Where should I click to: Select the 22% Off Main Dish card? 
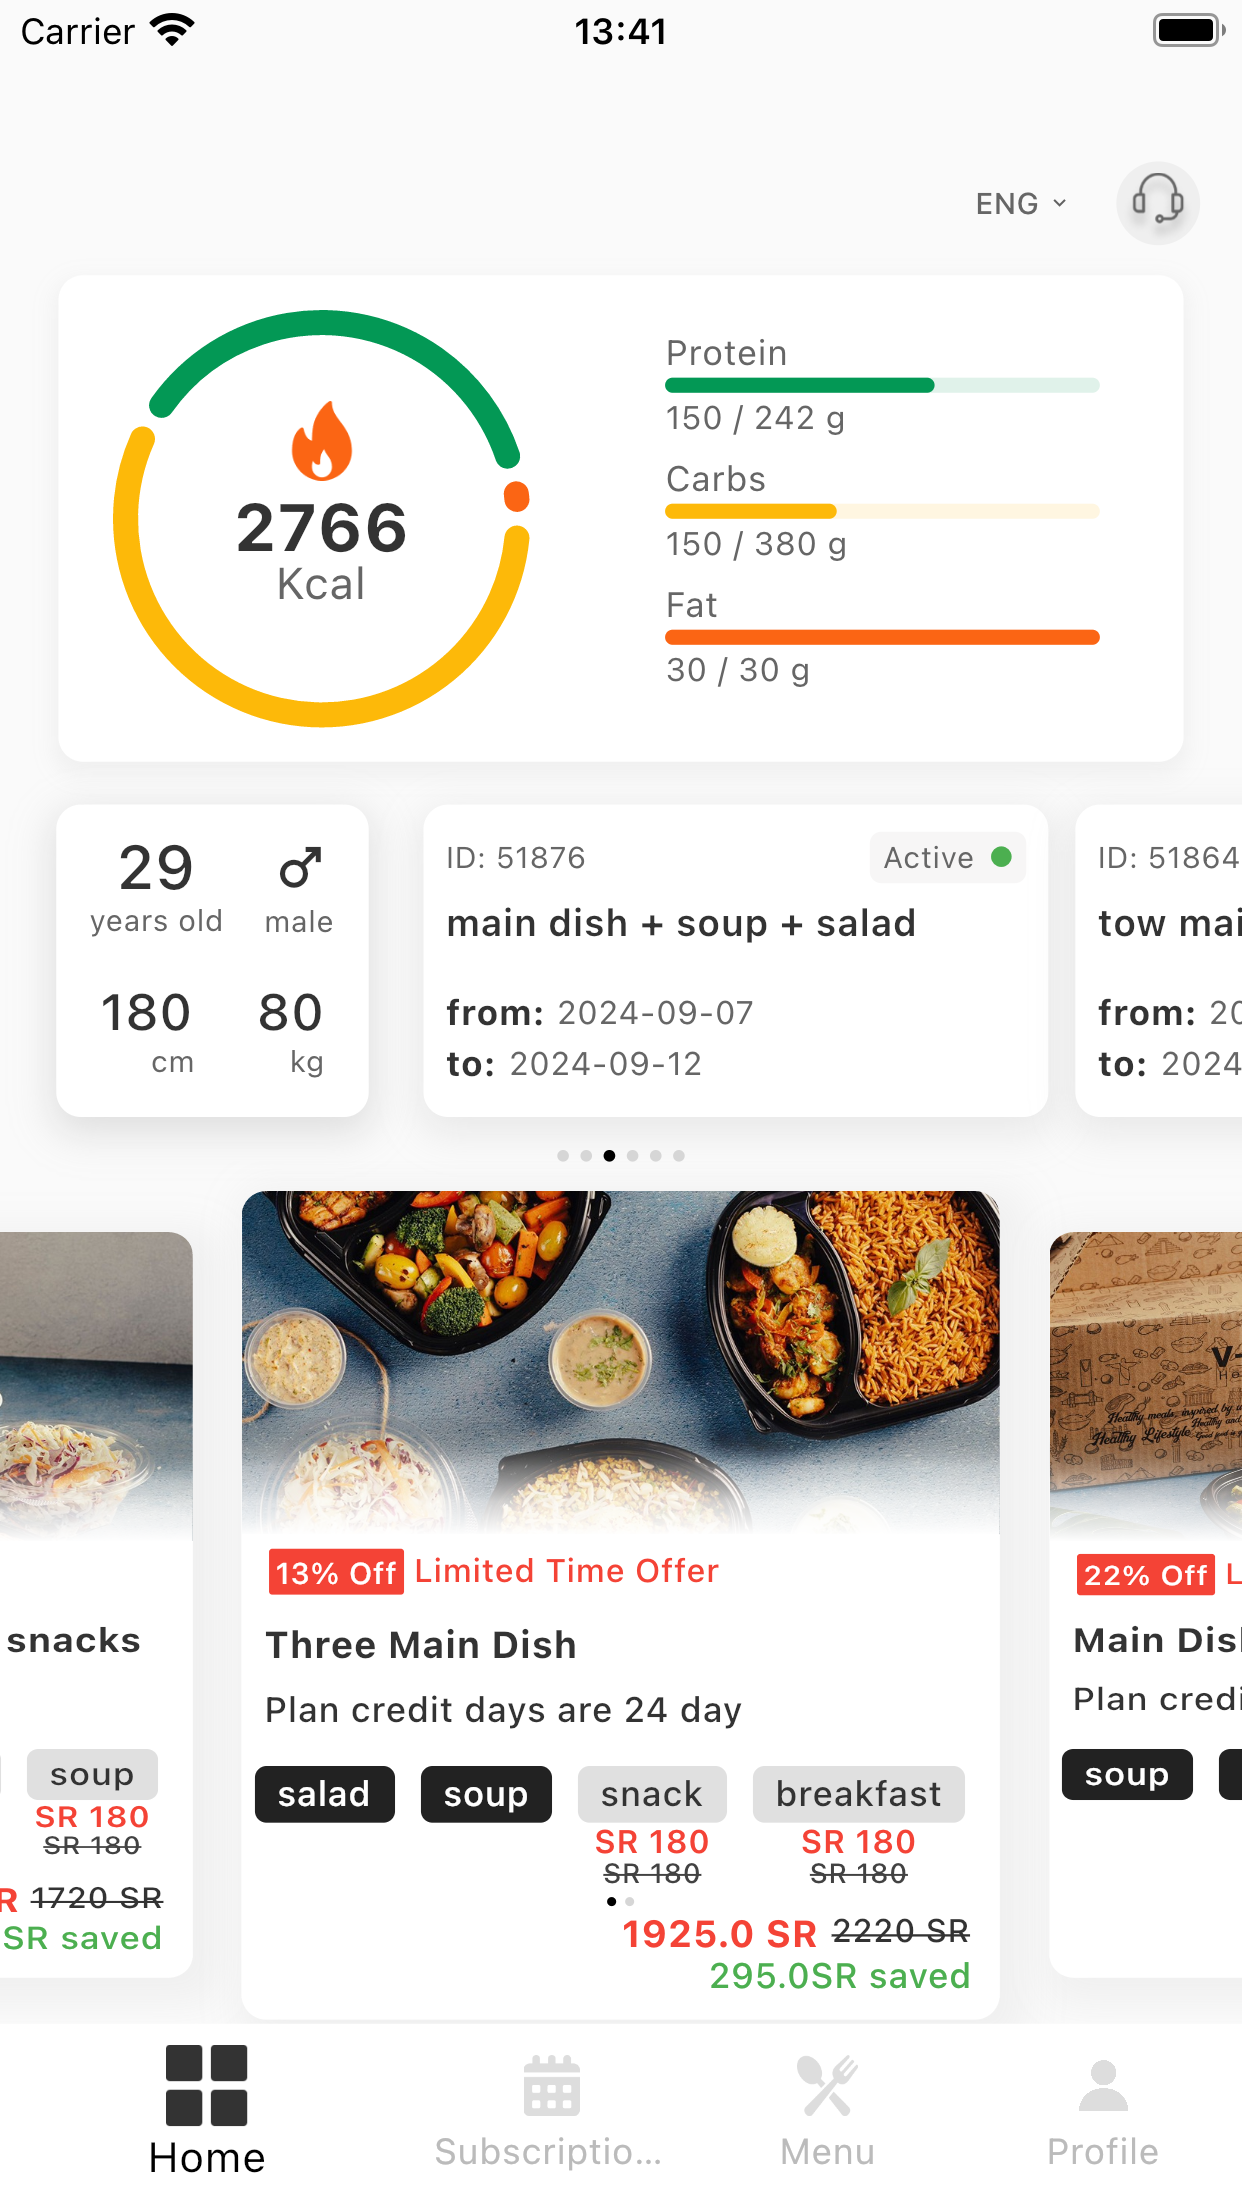pos(1146,1604)
